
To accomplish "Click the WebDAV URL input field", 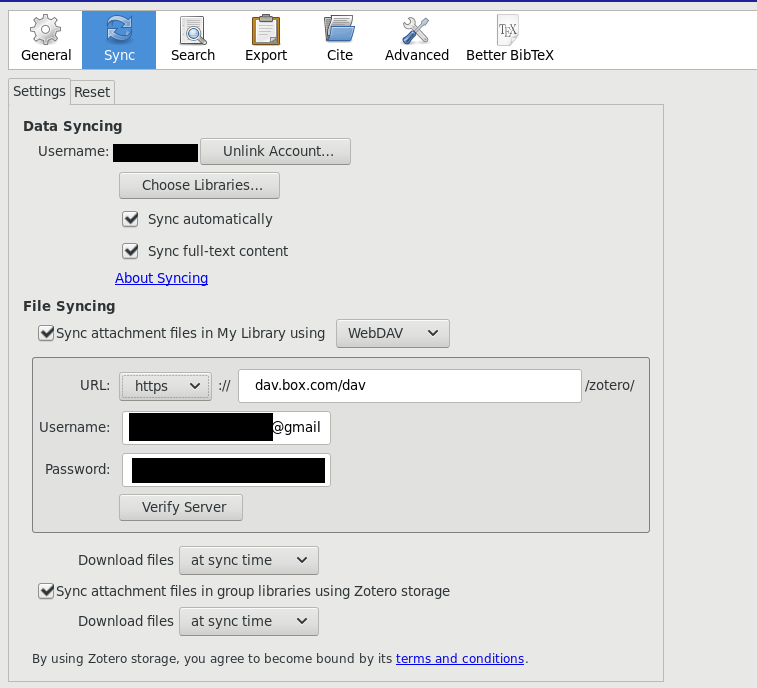I will coord(409,386).
